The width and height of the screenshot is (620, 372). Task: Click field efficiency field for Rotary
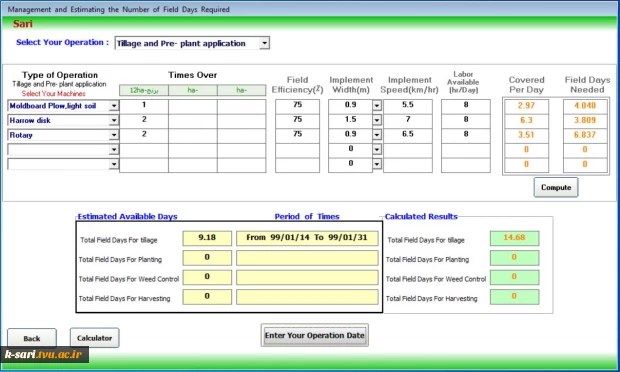click(297, 135)
